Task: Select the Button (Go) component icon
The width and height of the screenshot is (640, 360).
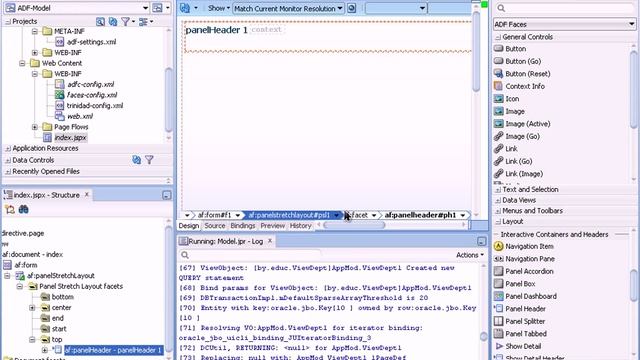Action: 498,61
